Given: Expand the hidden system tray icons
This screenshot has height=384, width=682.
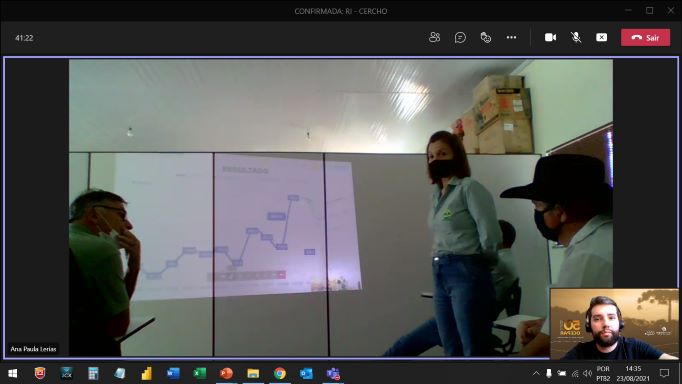Looking at the screenshot, I should click(x=536, y=373).
